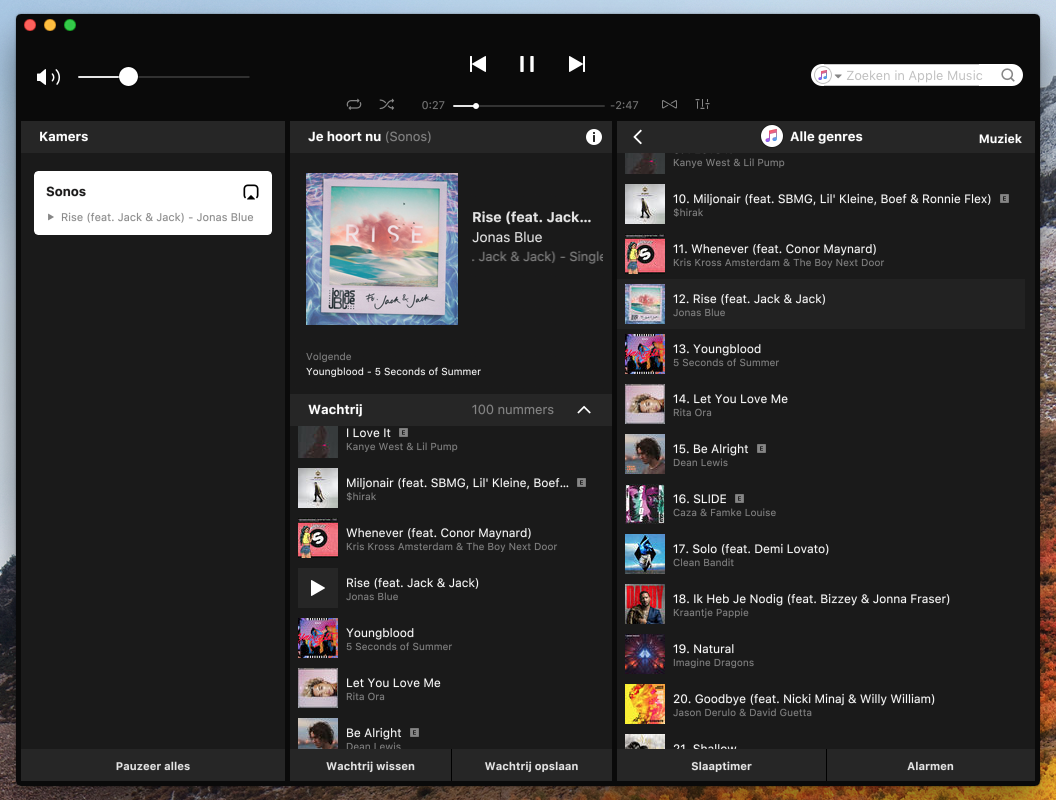
Task: Mute audio using the speaker icon
Action: coord(48,77)
